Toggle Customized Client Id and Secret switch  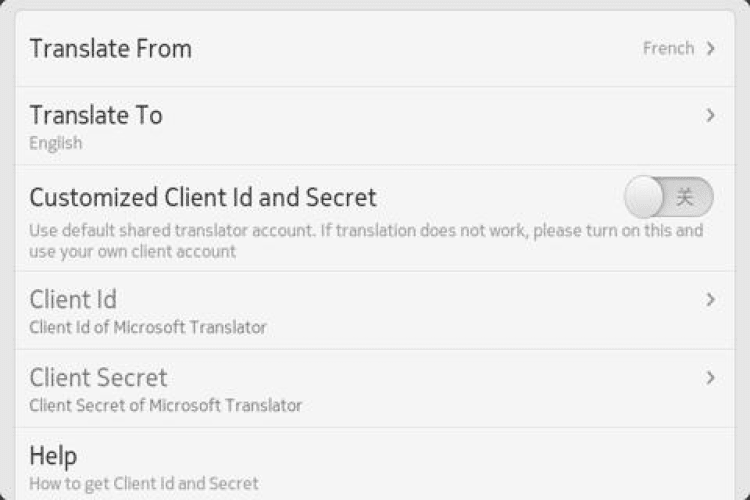pos(668,197)
